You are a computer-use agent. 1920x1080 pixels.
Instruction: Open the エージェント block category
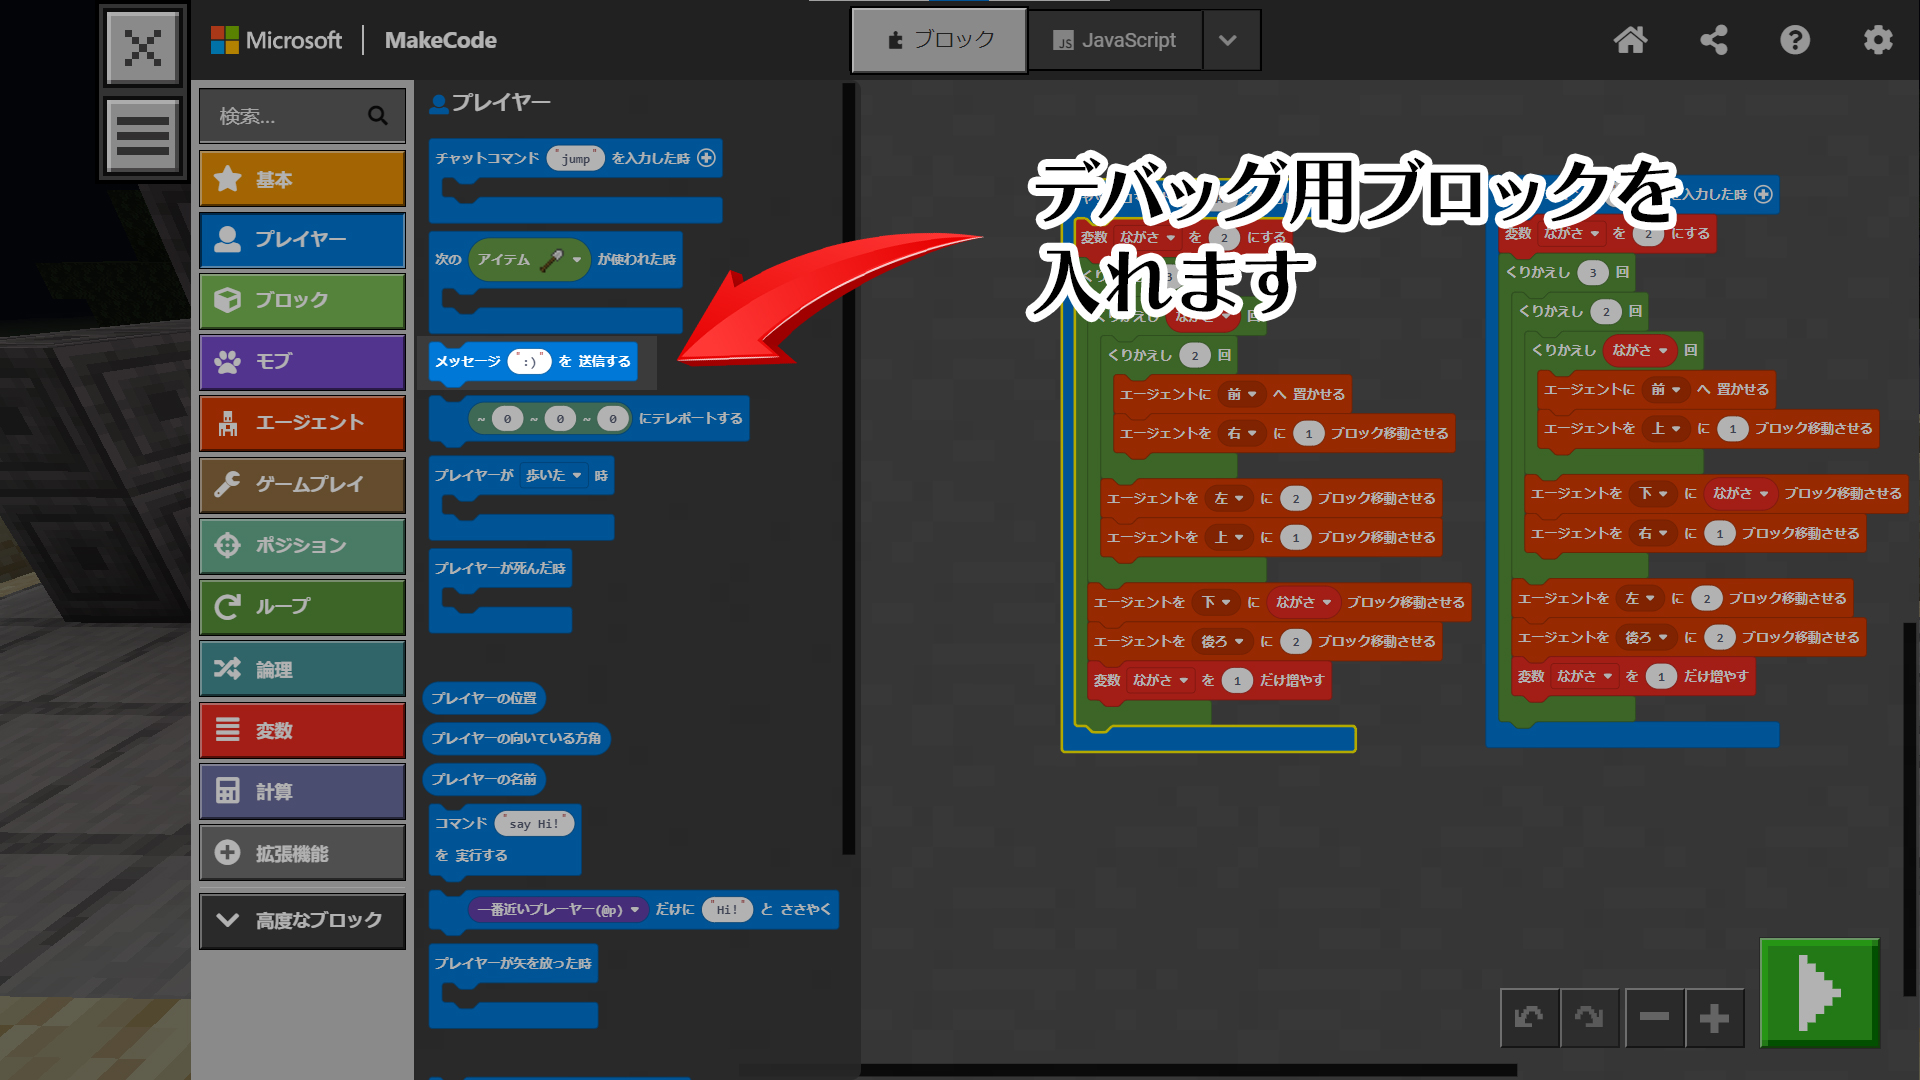[x=302, y=423]
